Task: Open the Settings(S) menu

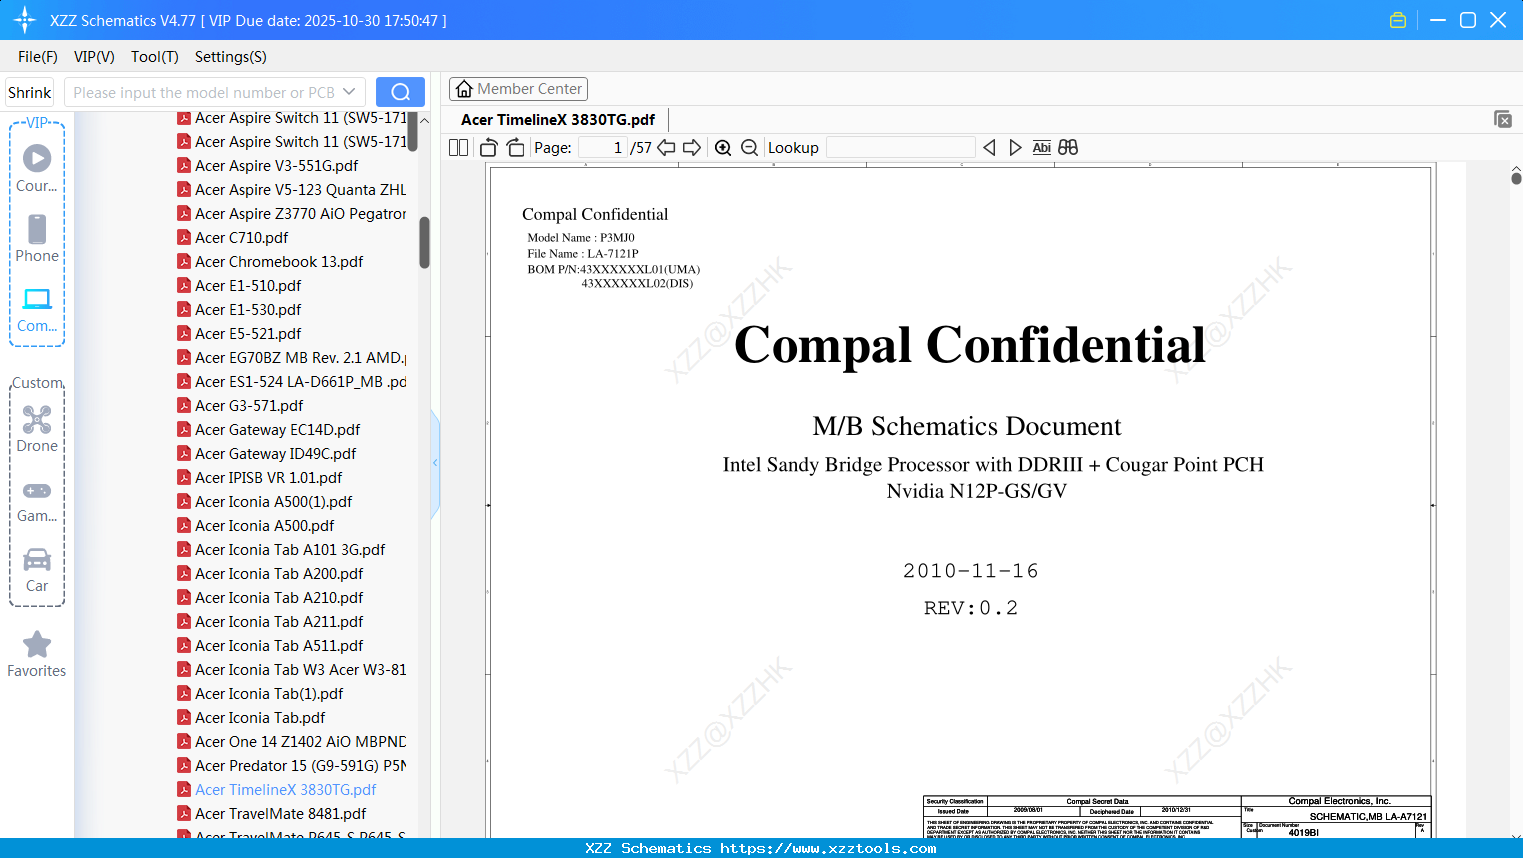Action: [231, 57]
